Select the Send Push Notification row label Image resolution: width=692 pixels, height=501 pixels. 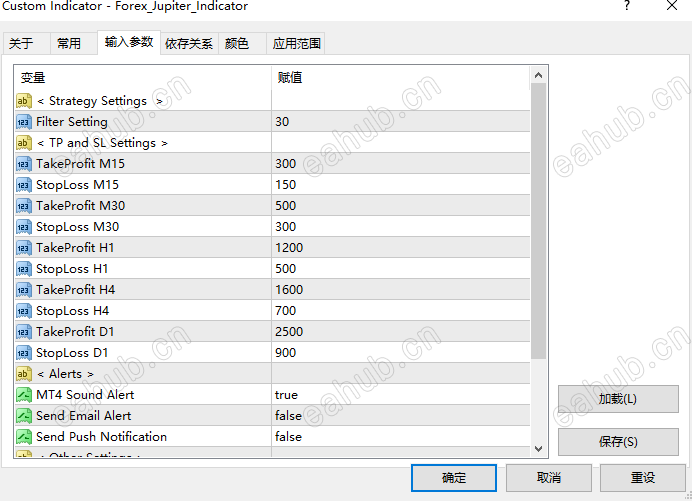click(102, 437)
